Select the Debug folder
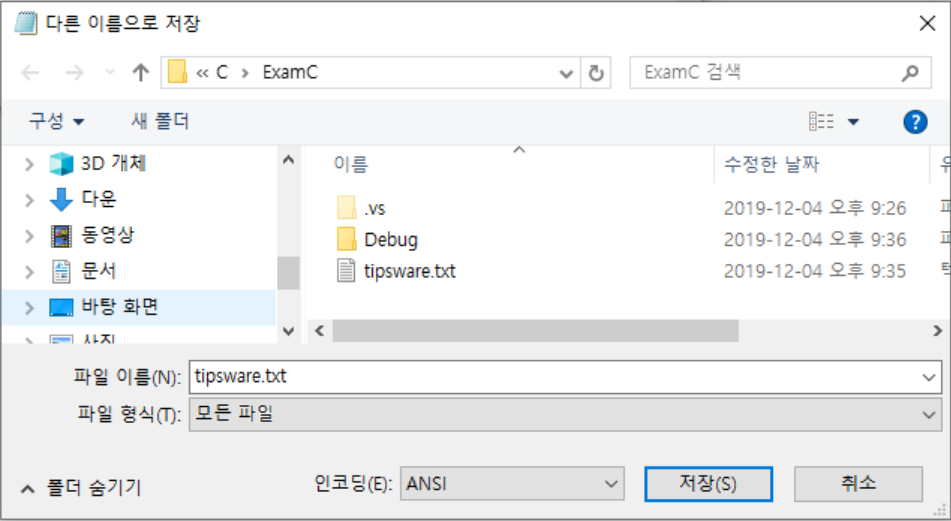Screen dimensions: 951x521 391,240
